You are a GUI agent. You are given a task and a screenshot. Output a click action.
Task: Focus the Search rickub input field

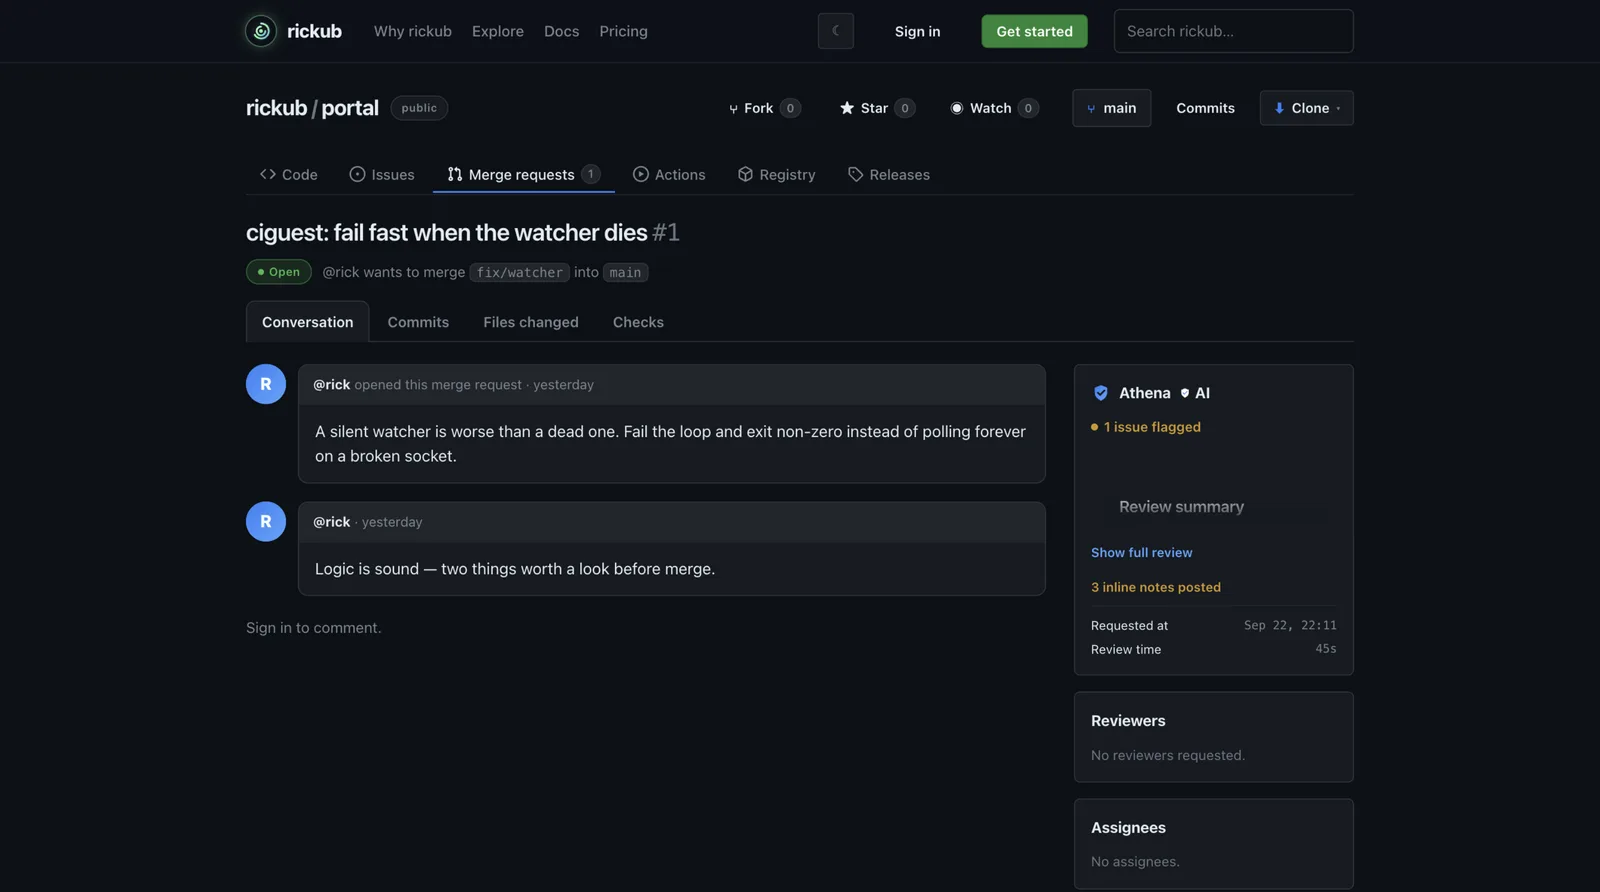1234,31
